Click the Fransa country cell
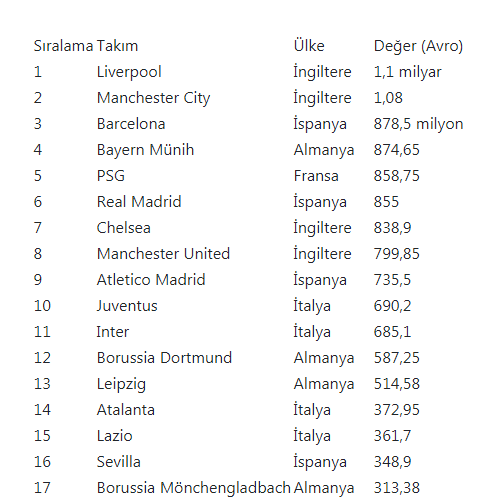 (316, 176)
